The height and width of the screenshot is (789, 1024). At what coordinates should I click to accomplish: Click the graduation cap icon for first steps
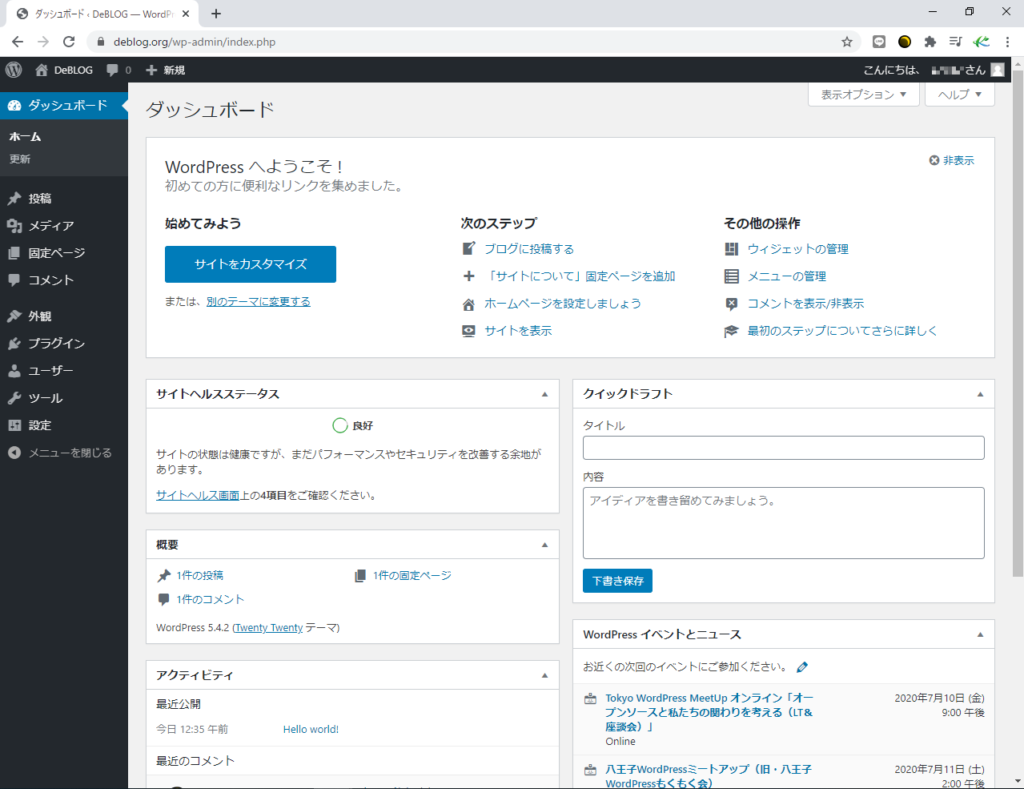[x=731, y=331]
